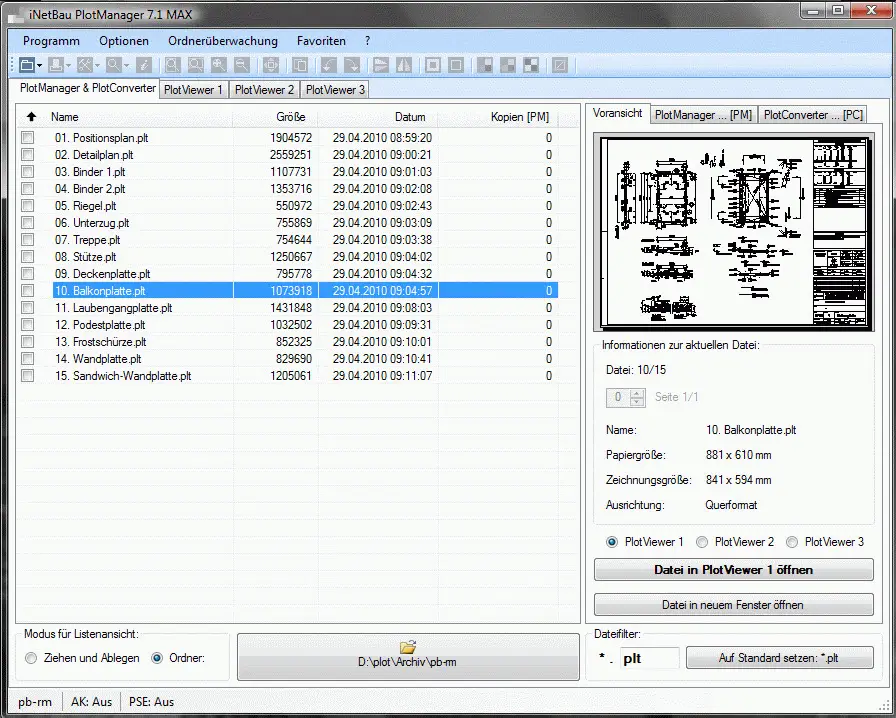Check the box for 15. Sandwich-Wandplatte.plt
Image resolution: width=896 pixels, height=718 pixels.
[27, 376]
